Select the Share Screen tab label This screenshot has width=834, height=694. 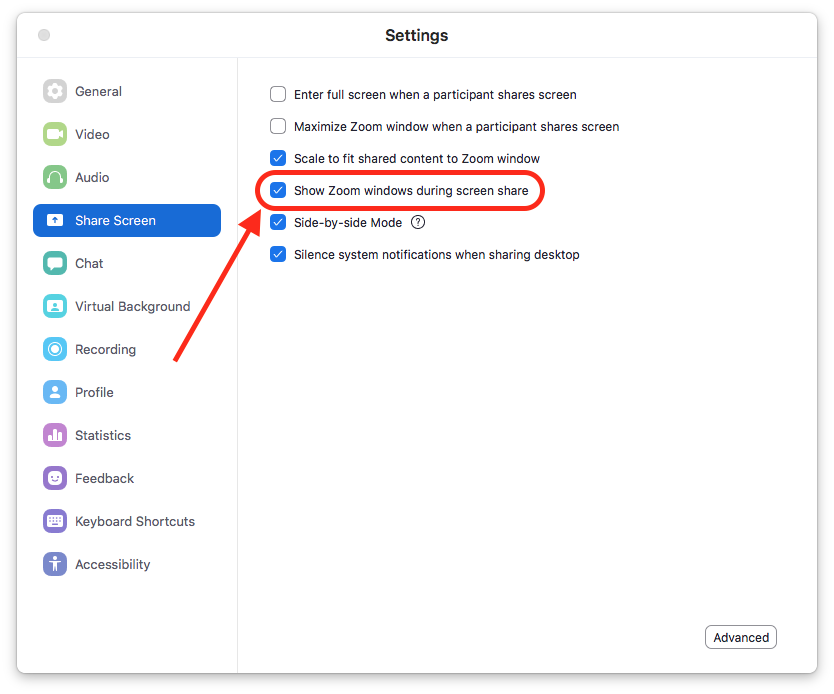[115, 220]
